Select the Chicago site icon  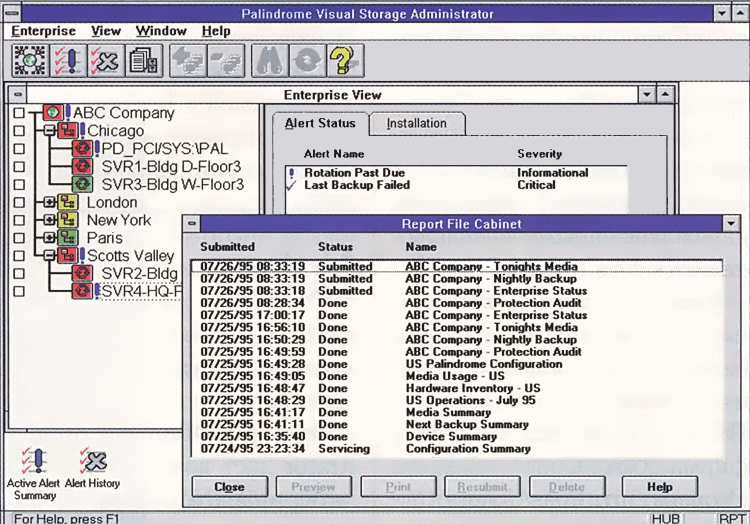click(67, 131)
